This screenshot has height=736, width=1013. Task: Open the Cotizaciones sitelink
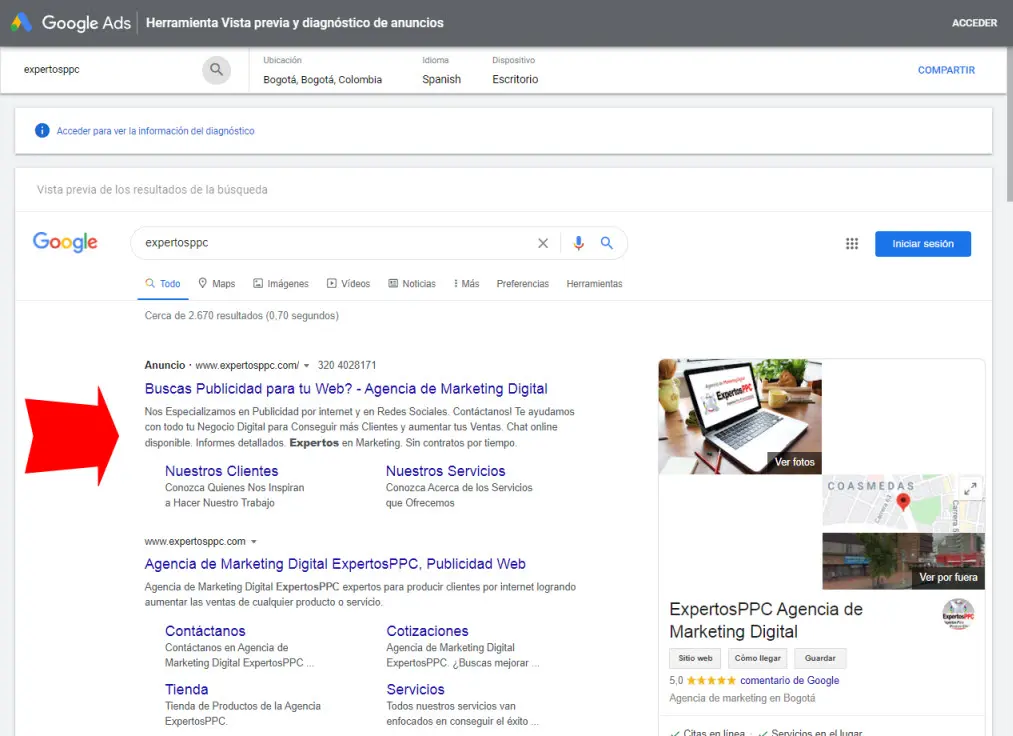pos(428,631)
